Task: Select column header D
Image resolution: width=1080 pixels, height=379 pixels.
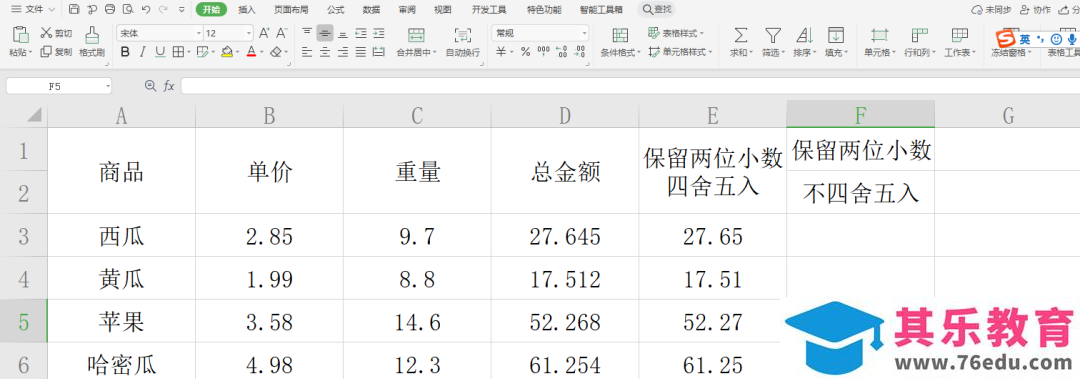Action: pyautogui.click(x=565, y=115)
